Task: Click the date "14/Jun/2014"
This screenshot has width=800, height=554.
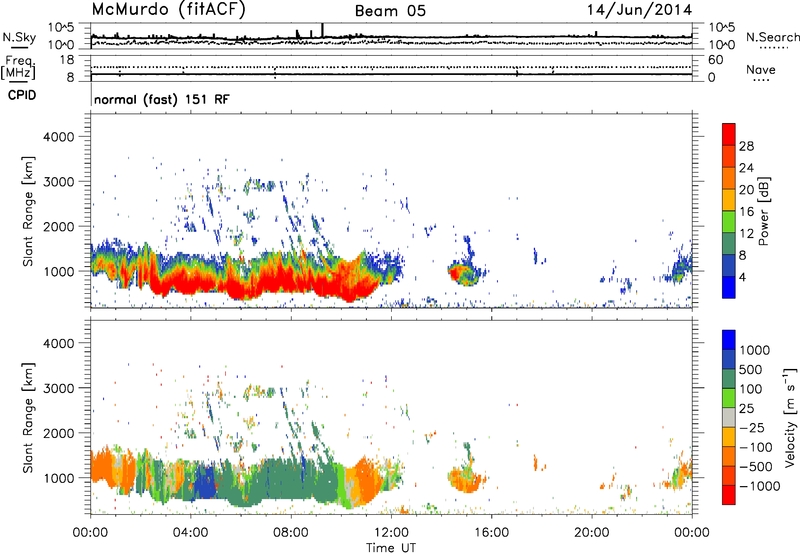Action: (639, 10)
